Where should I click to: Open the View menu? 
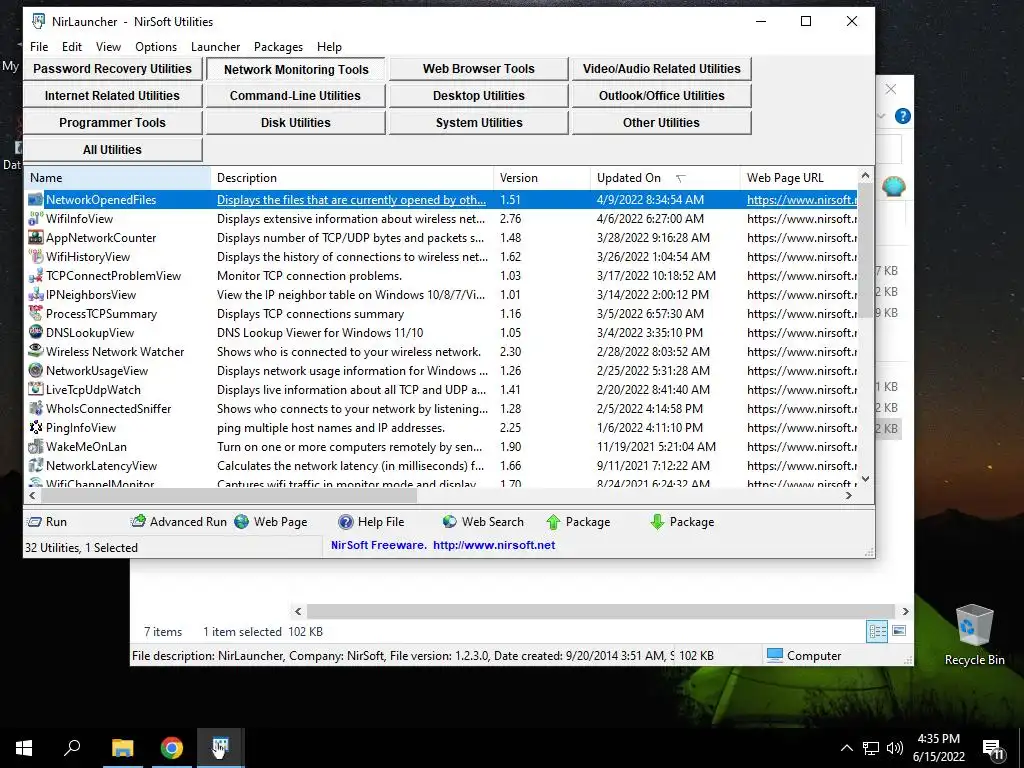(108, 47)
